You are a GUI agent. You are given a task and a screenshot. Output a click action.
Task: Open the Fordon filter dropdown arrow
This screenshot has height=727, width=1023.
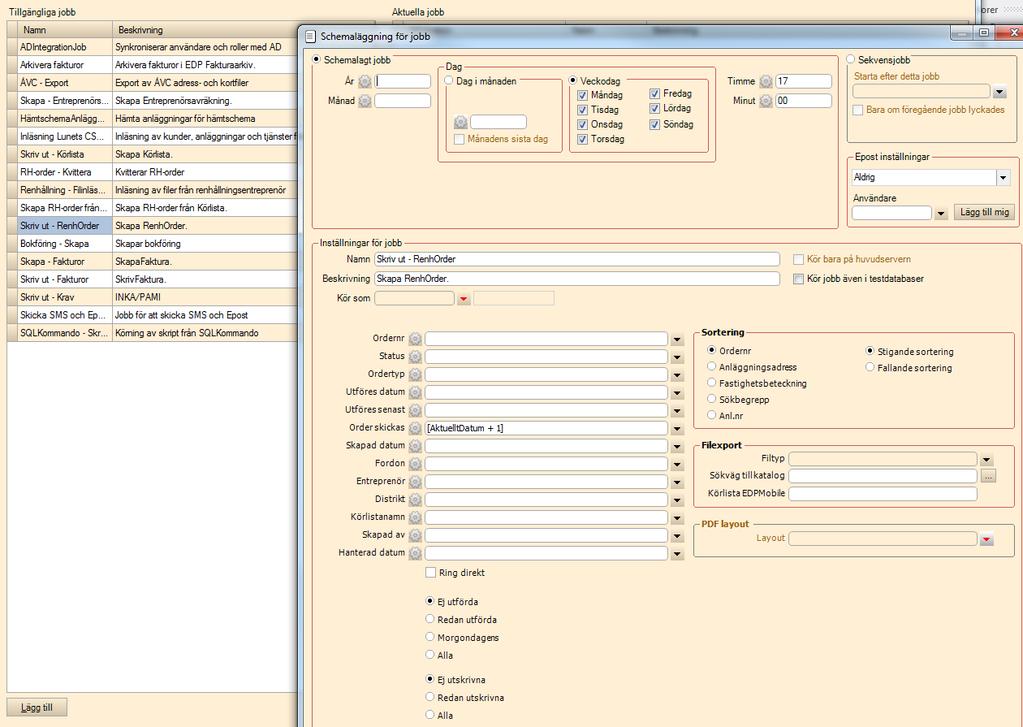point(677,464)
